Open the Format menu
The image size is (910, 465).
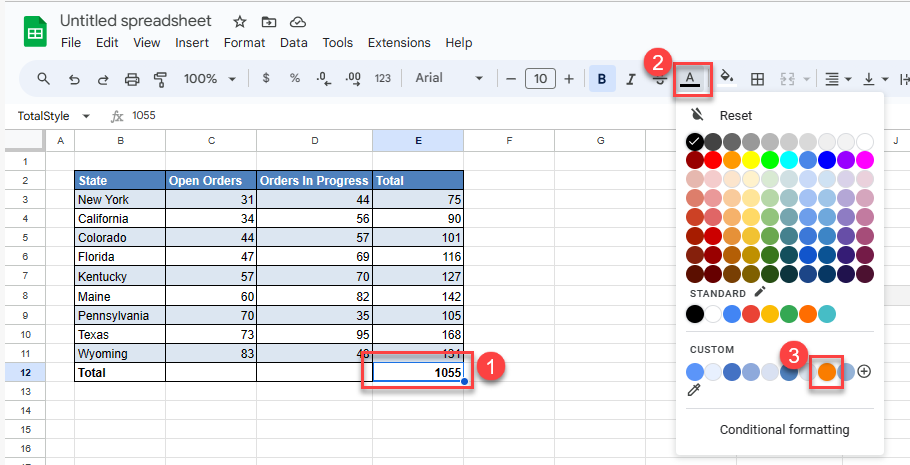pyautogui.click(x=244, y=43)
